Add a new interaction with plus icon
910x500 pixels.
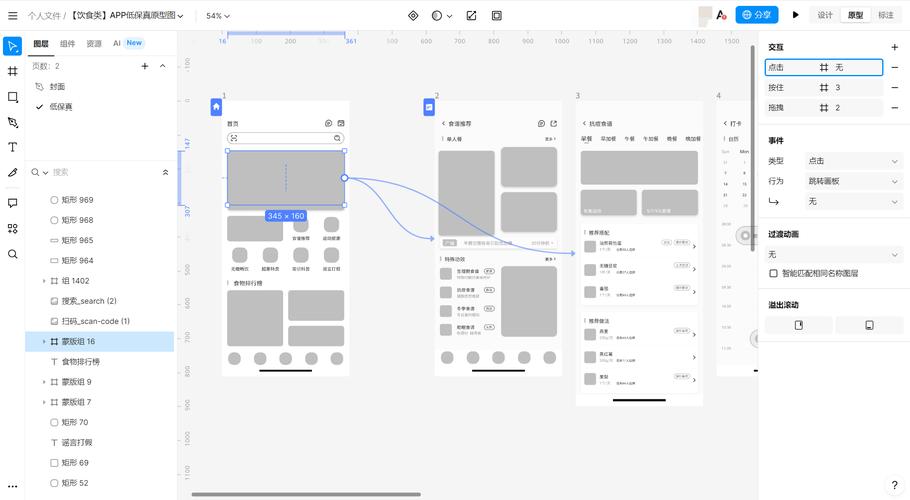[894, 47]
